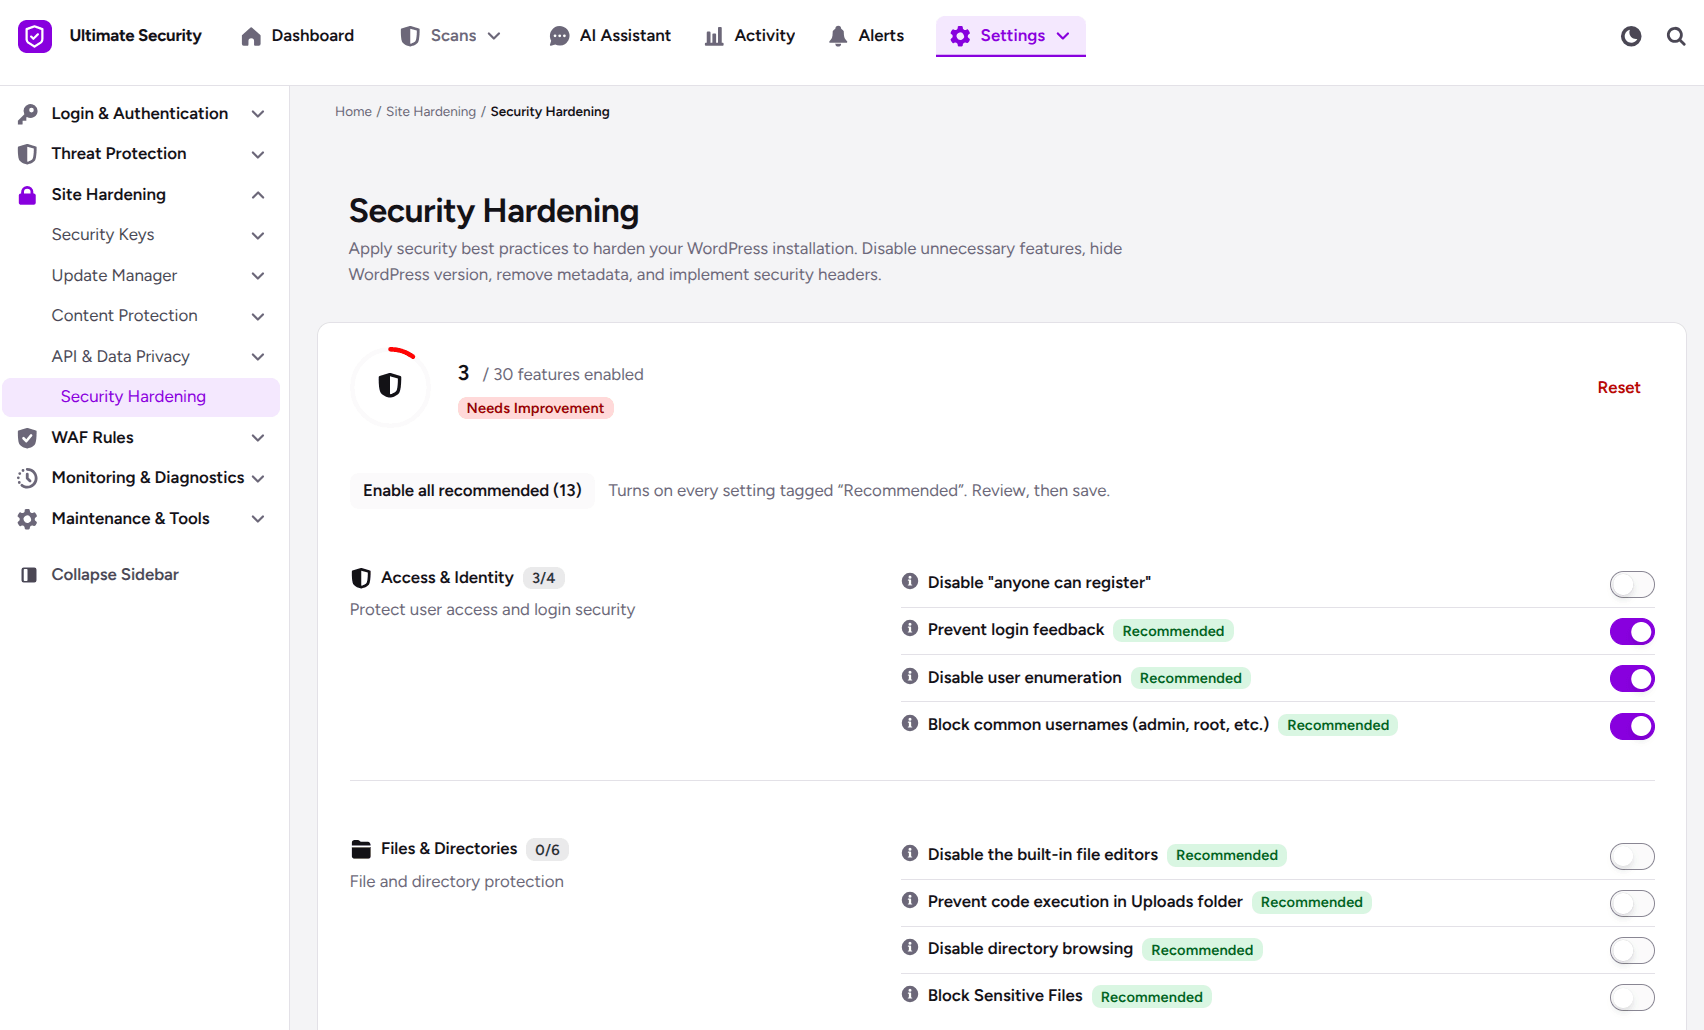
Task: Go to the Dashboard tab
Action: click(x=298, y=36)
